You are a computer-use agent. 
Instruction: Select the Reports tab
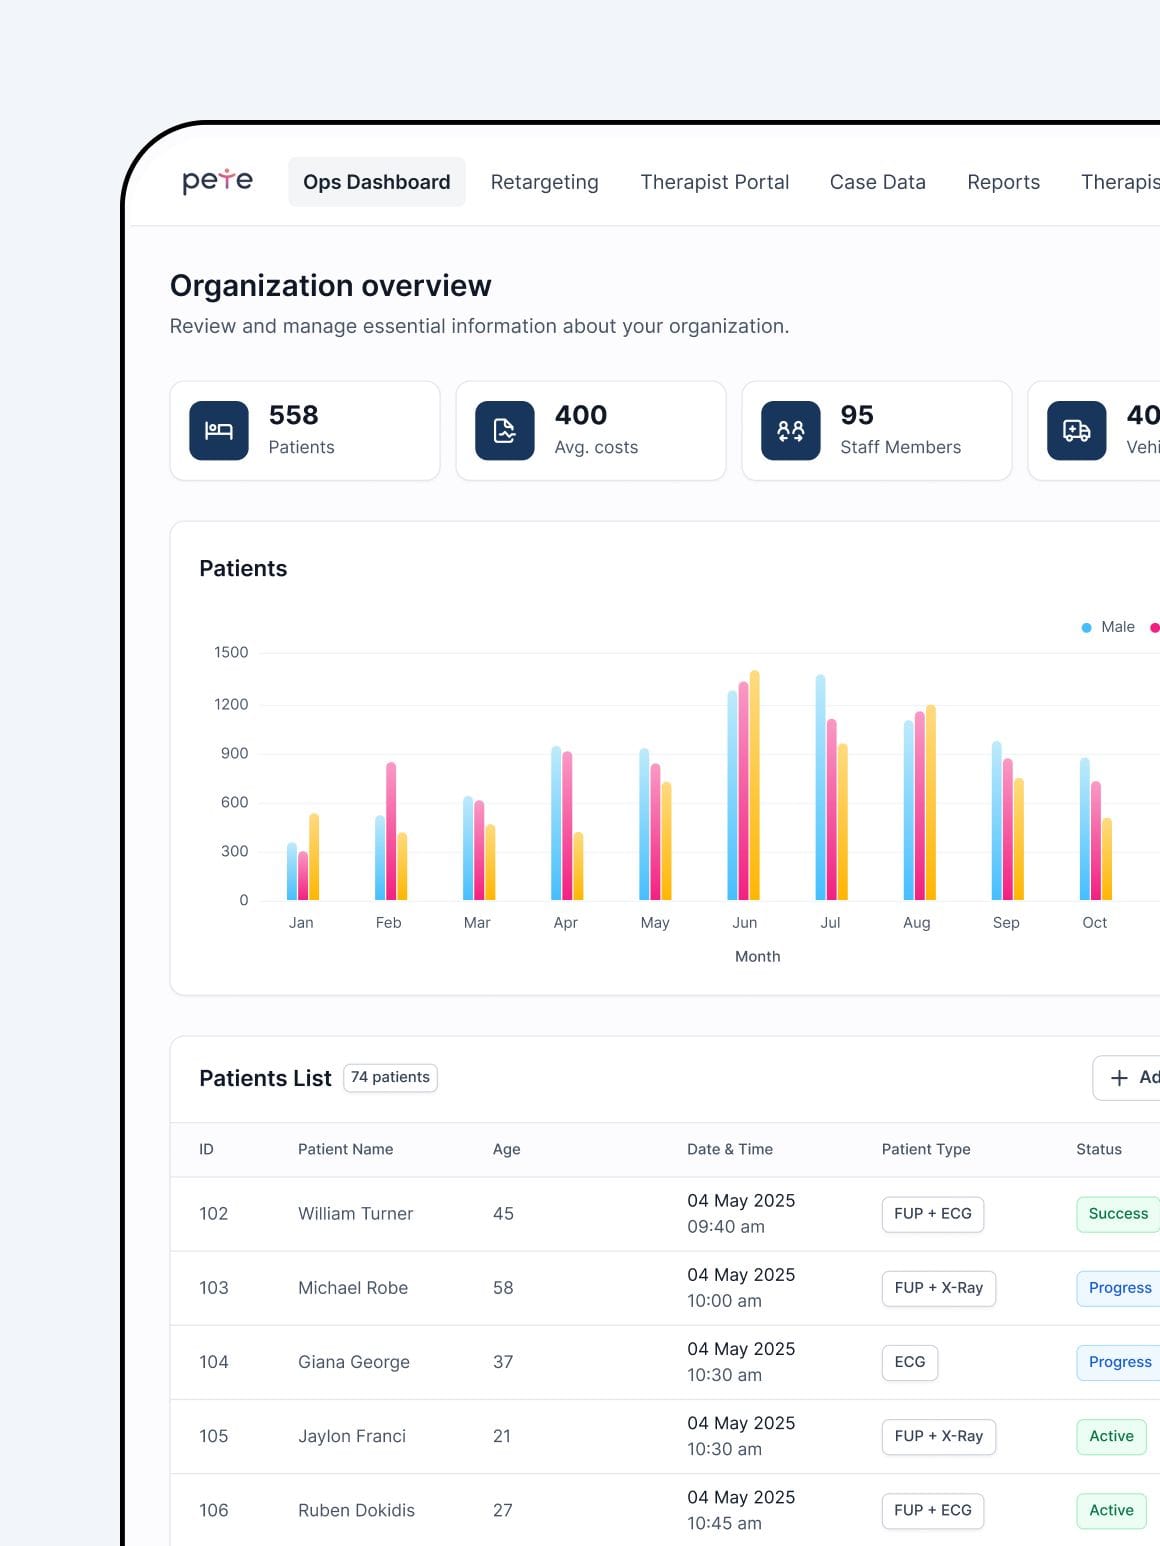pos(1003,182)
